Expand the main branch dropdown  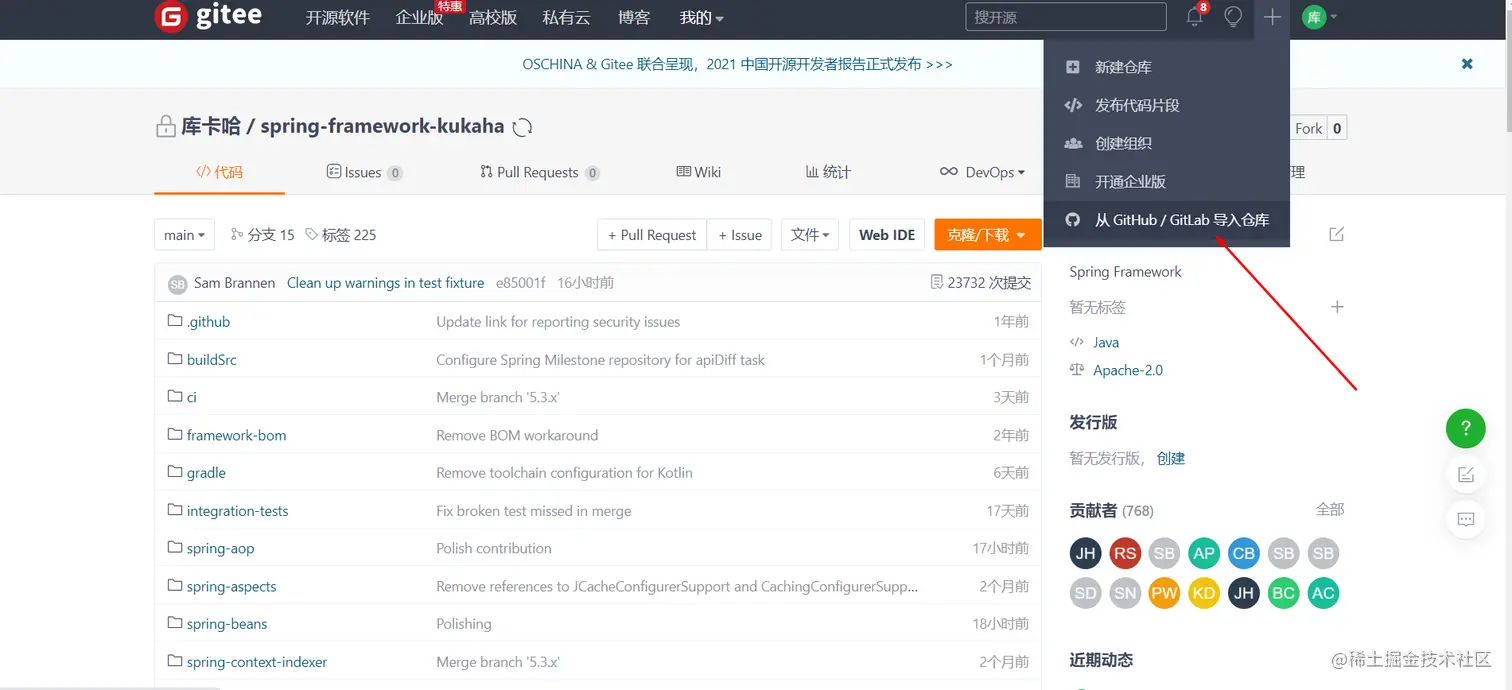coord(185,235)
